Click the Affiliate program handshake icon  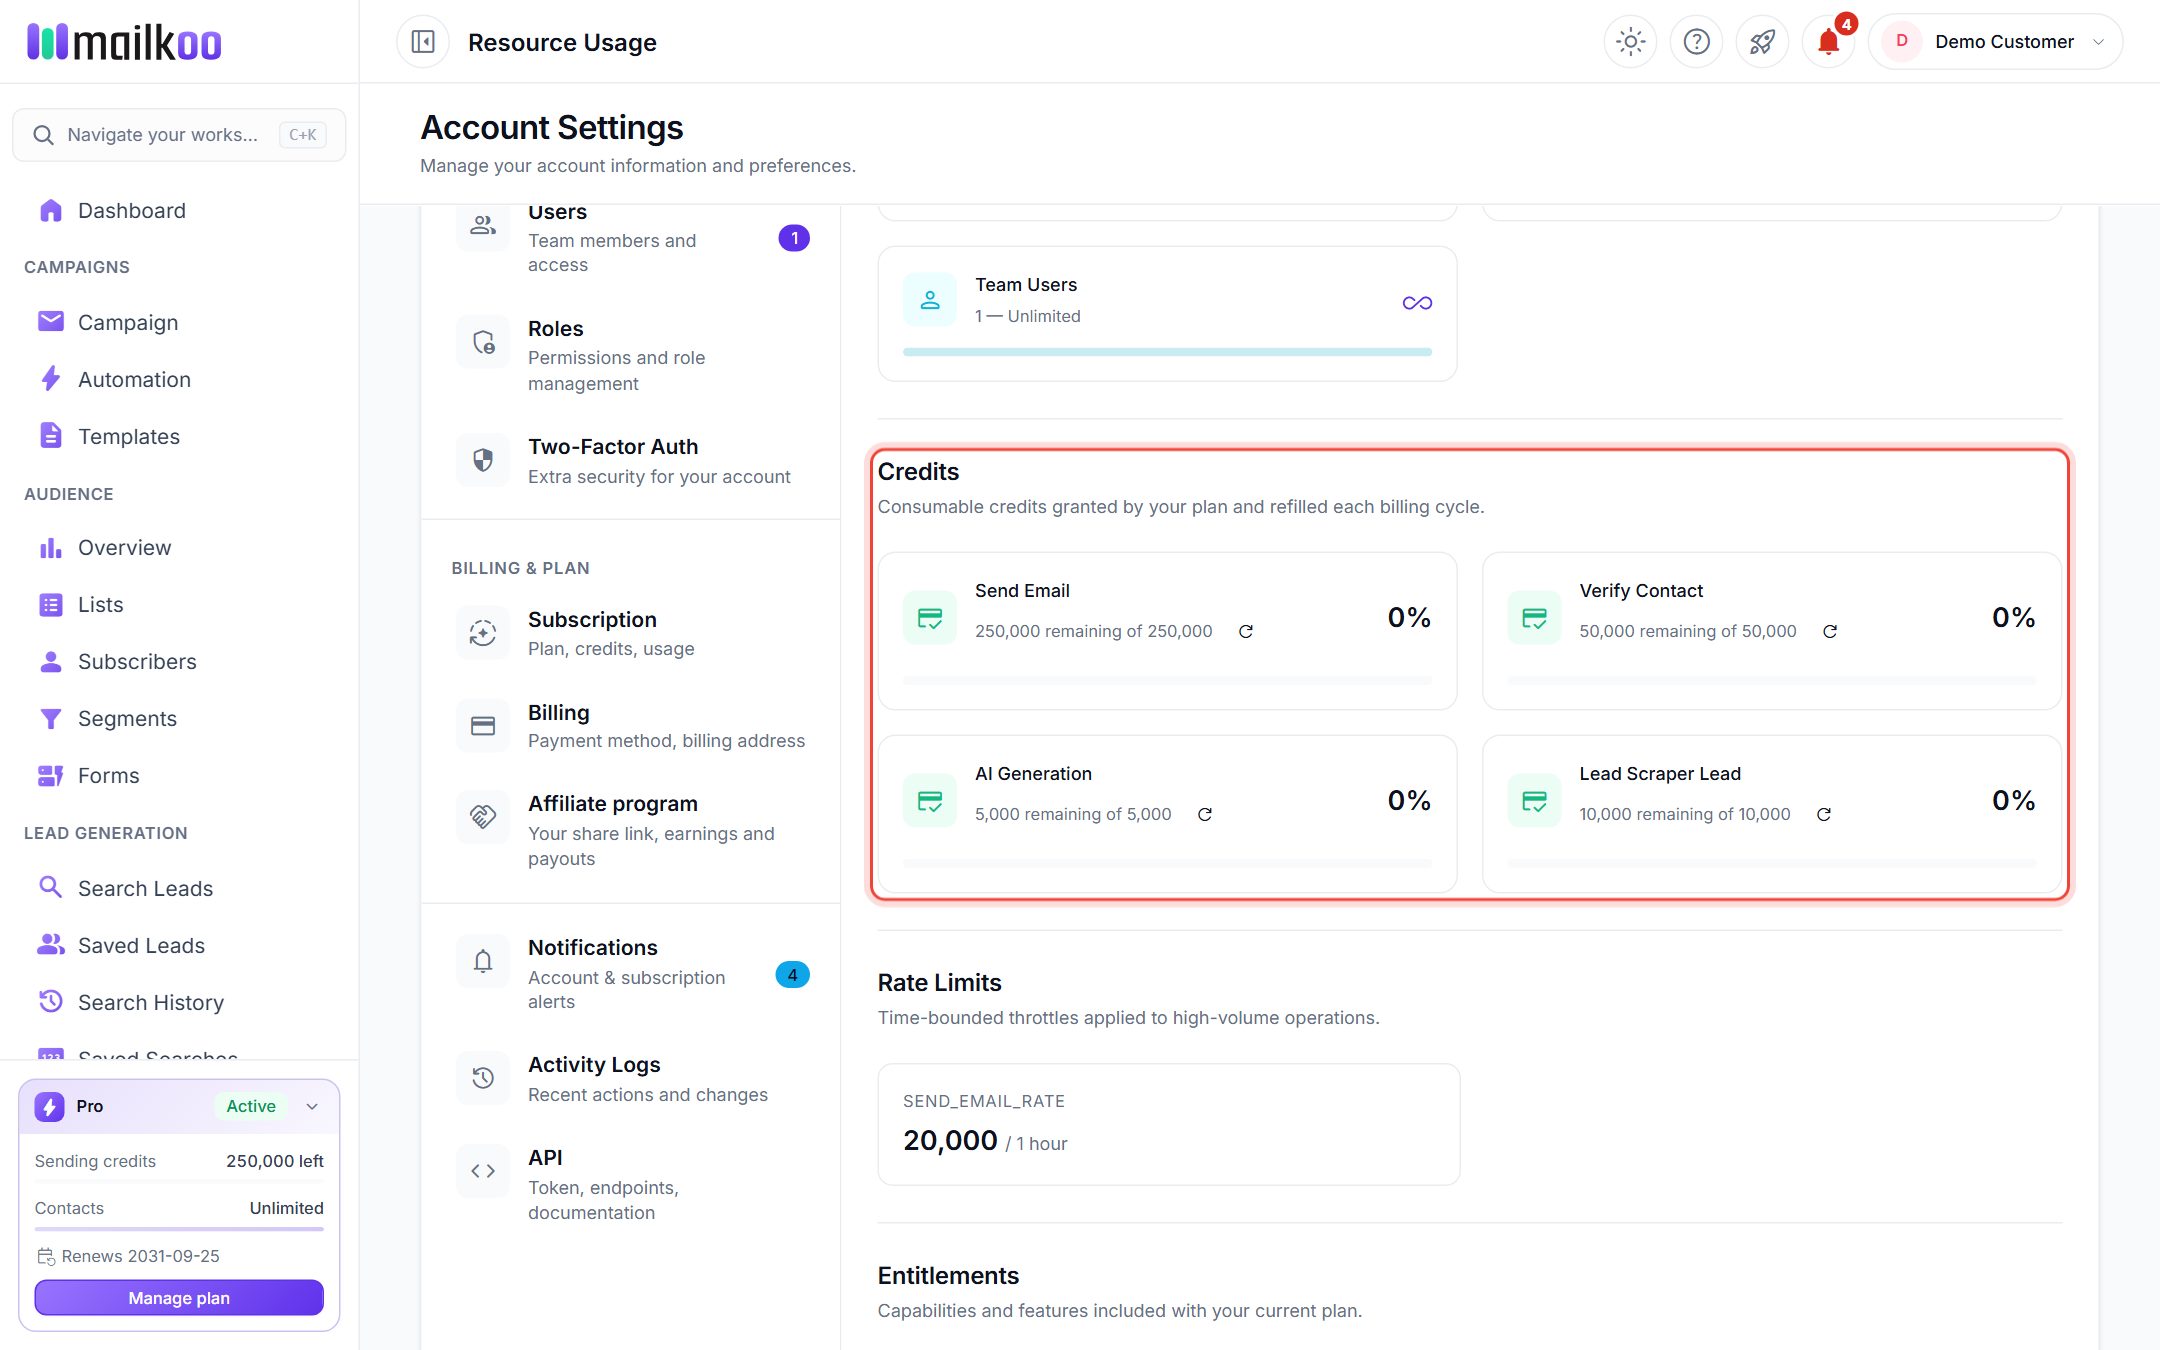pos(483,817)
